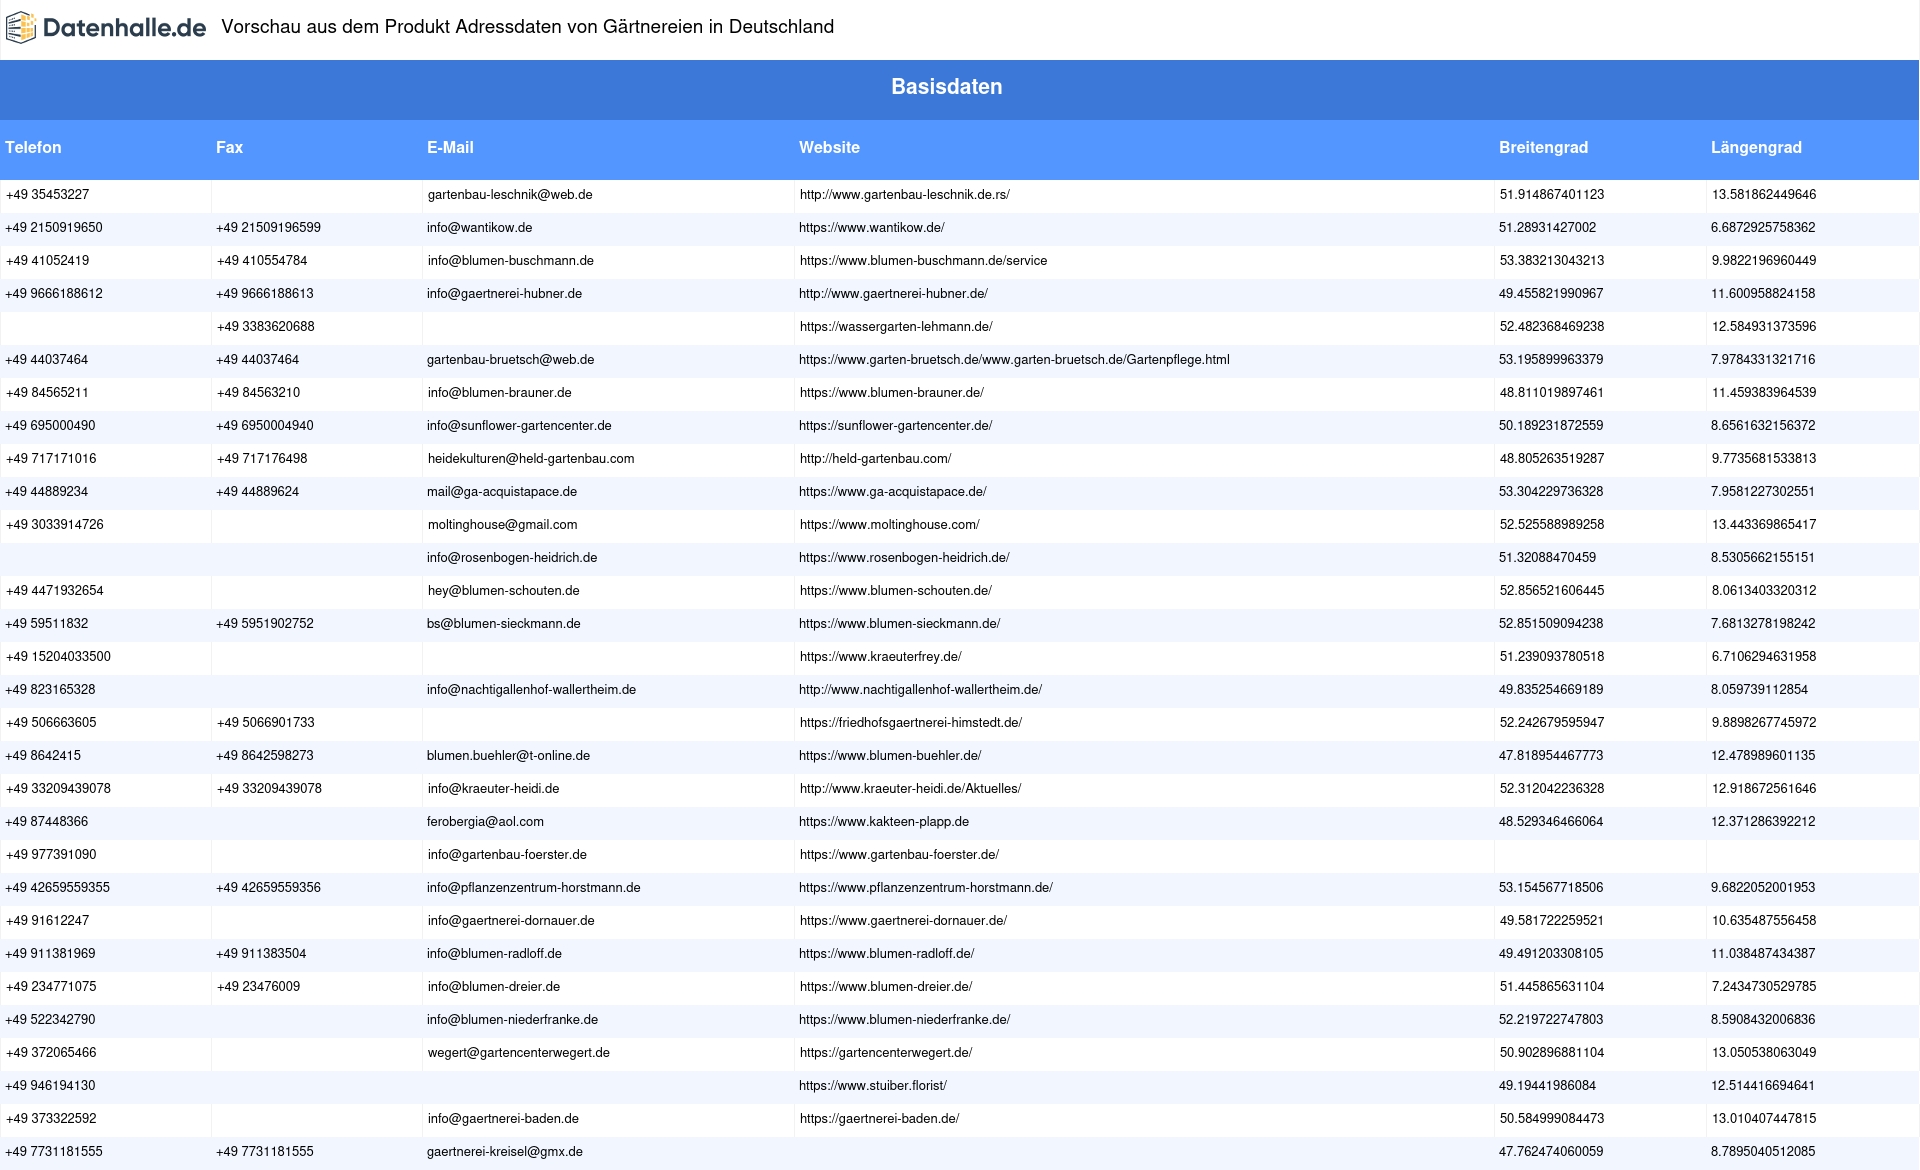Click longitude value 8.059739112854

tap(1759, 690)
